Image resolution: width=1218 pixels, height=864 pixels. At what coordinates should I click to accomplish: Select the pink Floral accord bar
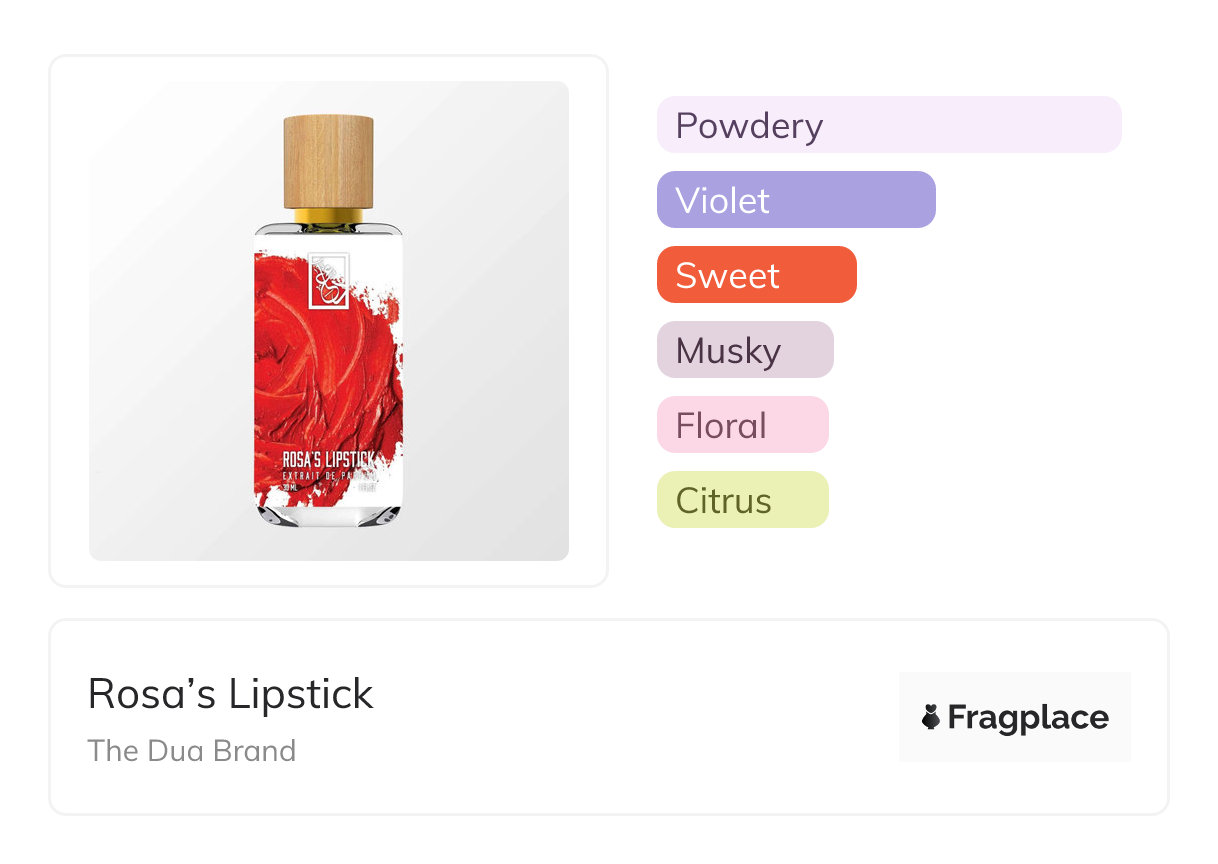pos(742,425)
